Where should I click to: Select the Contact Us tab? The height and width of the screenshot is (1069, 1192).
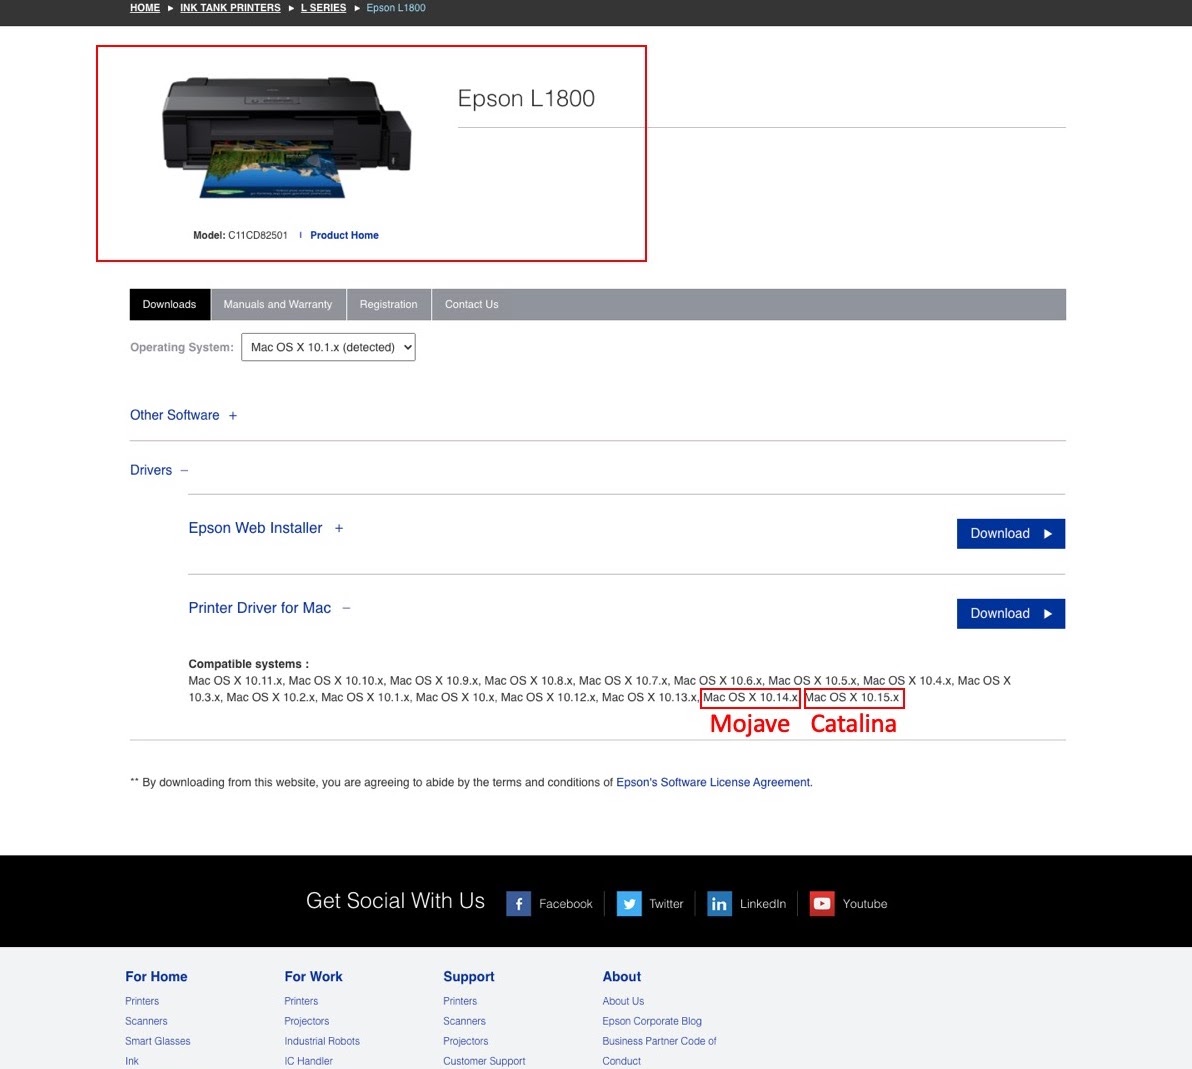point(471,304)
